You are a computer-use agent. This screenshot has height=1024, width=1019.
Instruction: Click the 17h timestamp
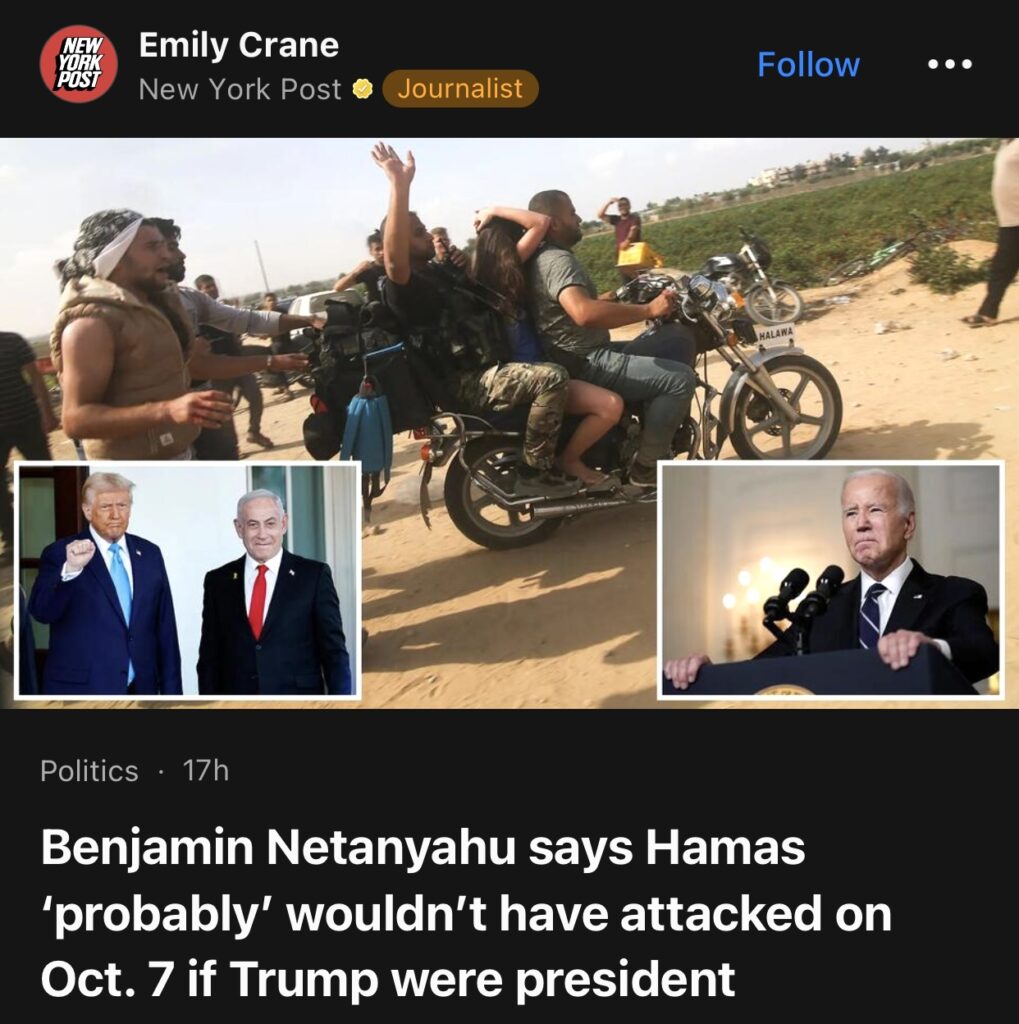[206, 771]
